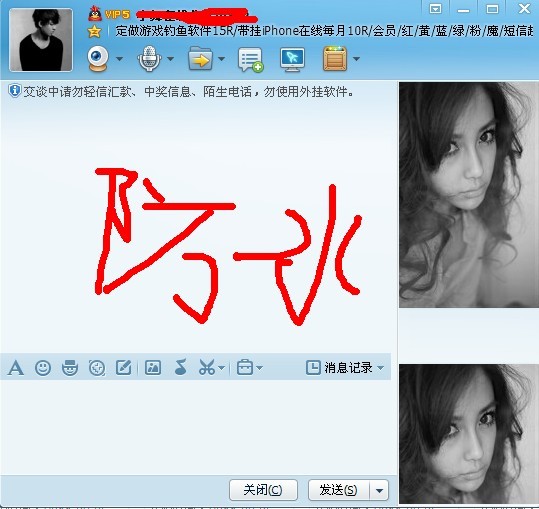
Task: Type in the message input area
Action: pos(196,426)
